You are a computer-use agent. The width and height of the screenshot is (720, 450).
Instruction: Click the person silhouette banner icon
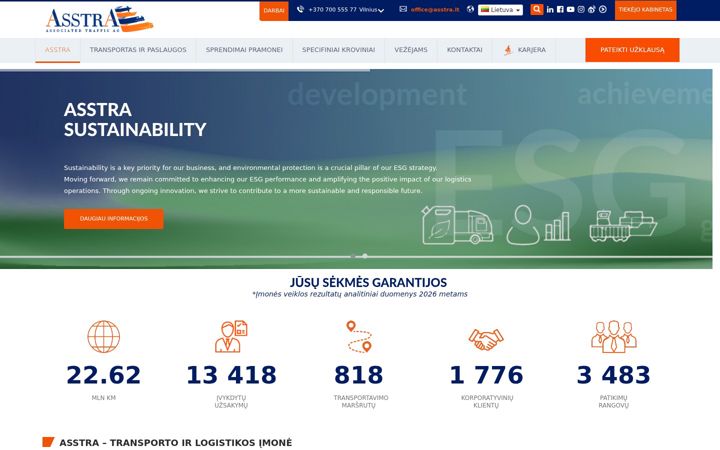pyautogui.click(x=523, y=225)
